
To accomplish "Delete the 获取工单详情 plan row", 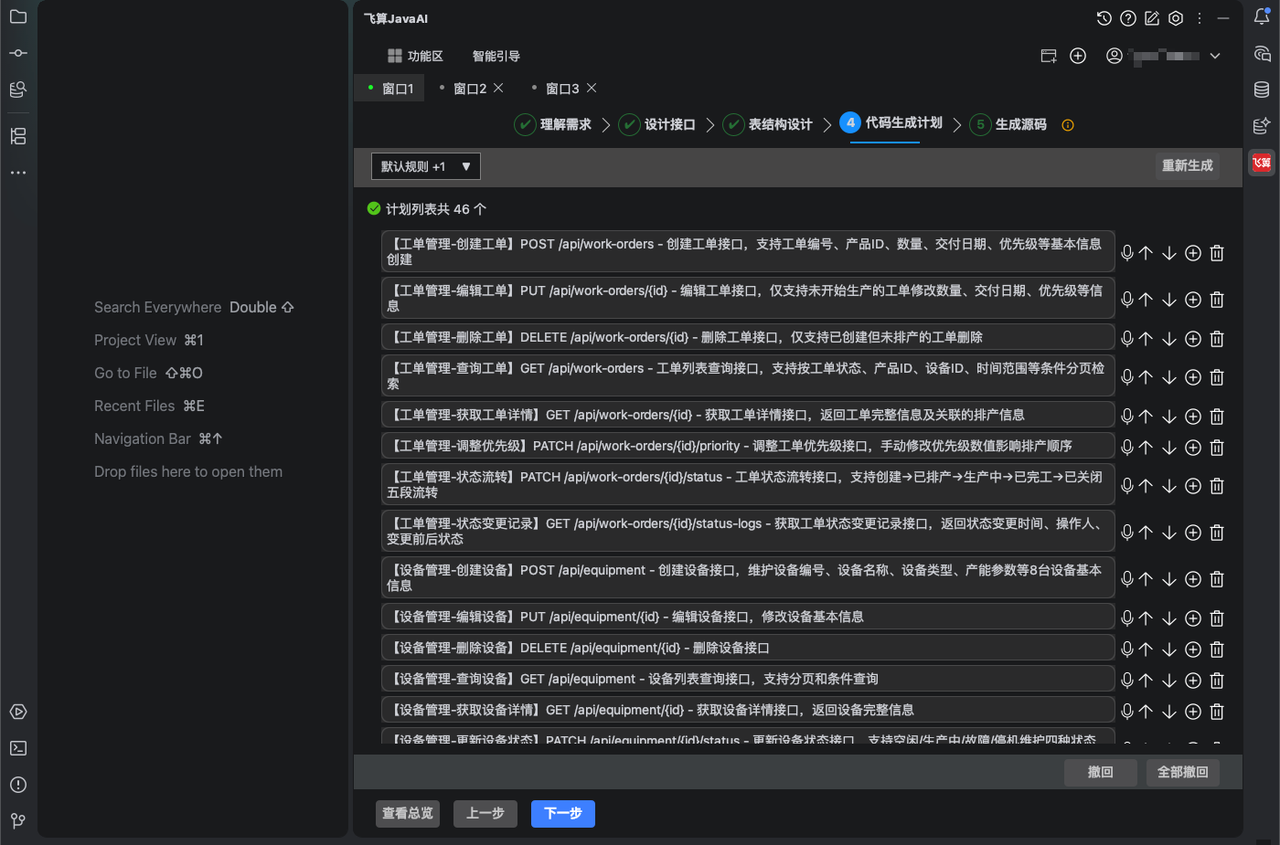I will (x=1217, y=416).
